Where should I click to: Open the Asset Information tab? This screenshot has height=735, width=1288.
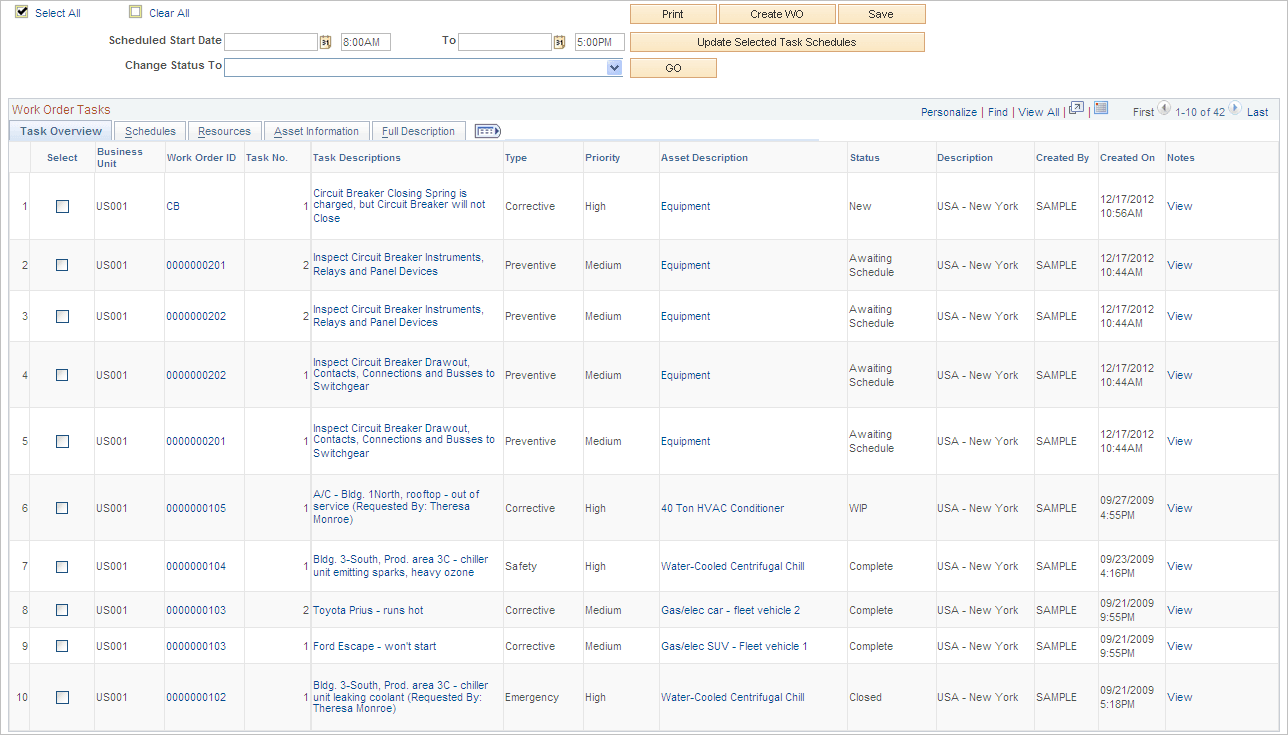click(x=316, y=130)
